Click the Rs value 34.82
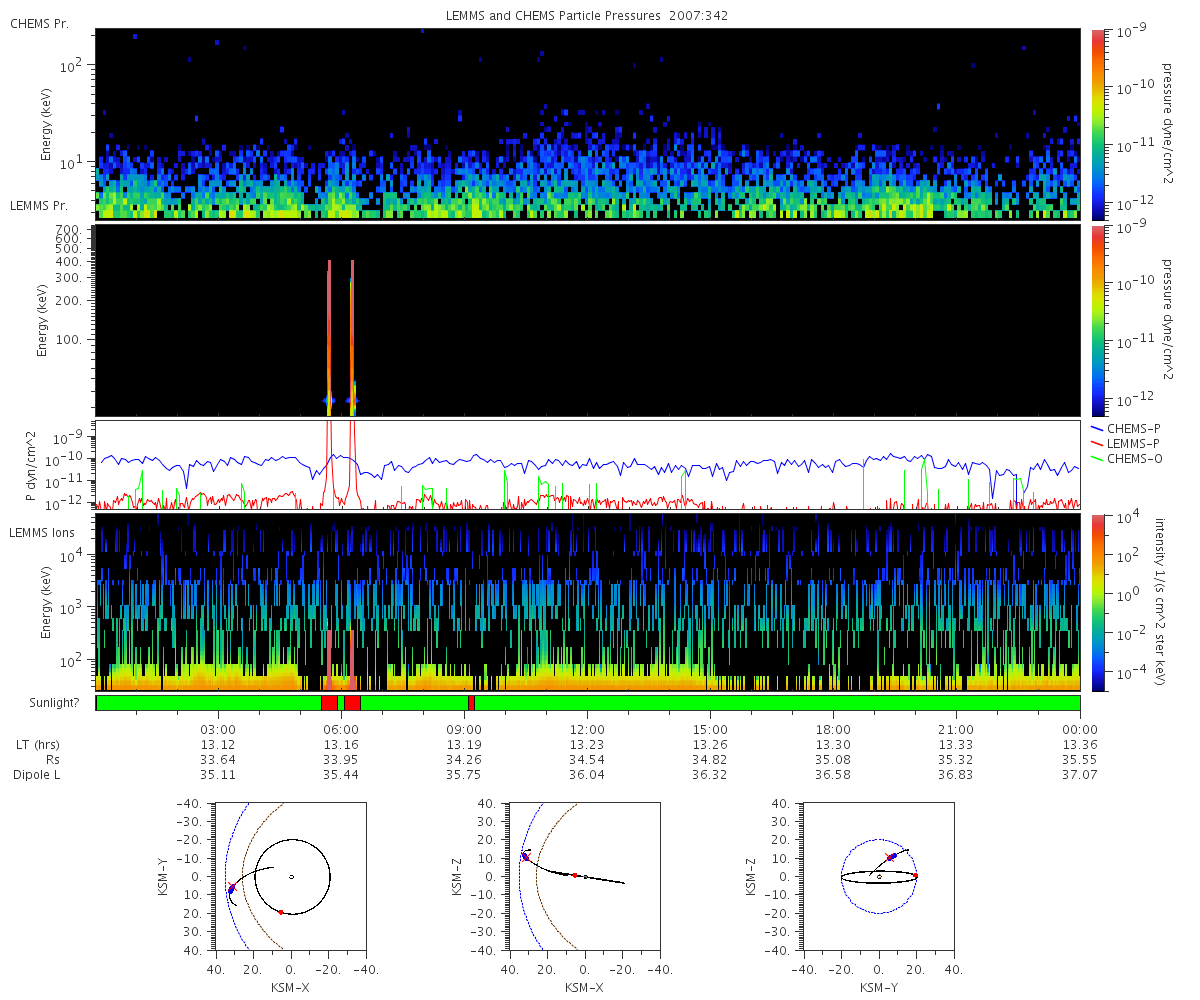Screen dimensions: 1200x1000 [x=710, y=759]
